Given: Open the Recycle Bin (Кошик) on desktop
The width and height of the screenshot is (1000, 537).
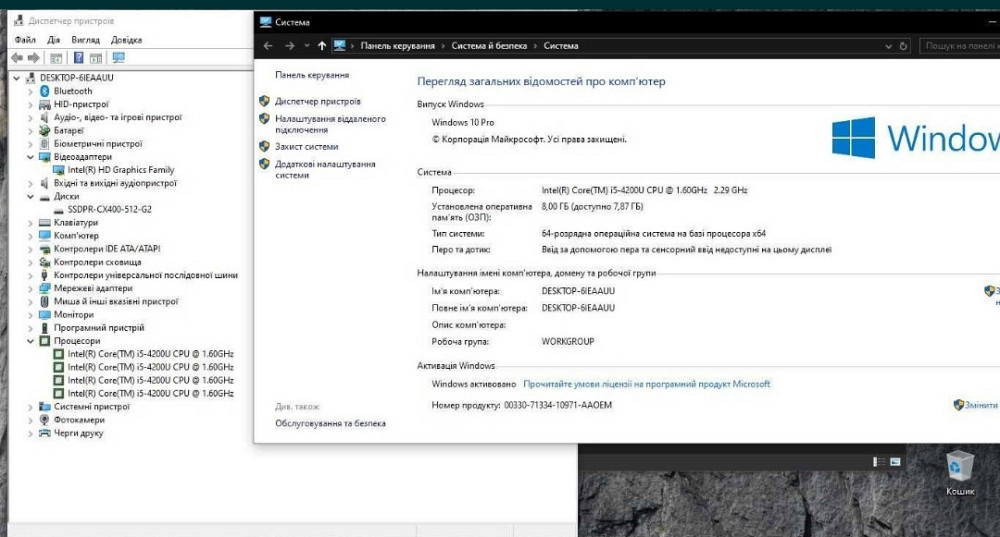Looking at the screenshot, I should click(960, 470).
